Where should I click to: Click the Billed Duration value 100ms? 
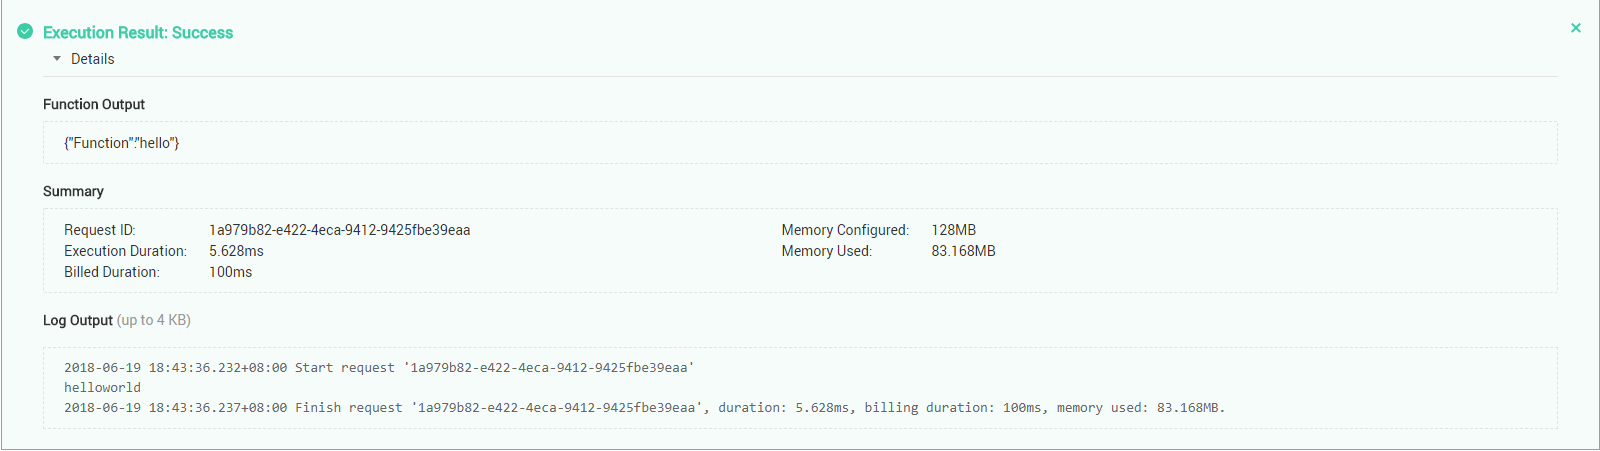pos(230,272)
